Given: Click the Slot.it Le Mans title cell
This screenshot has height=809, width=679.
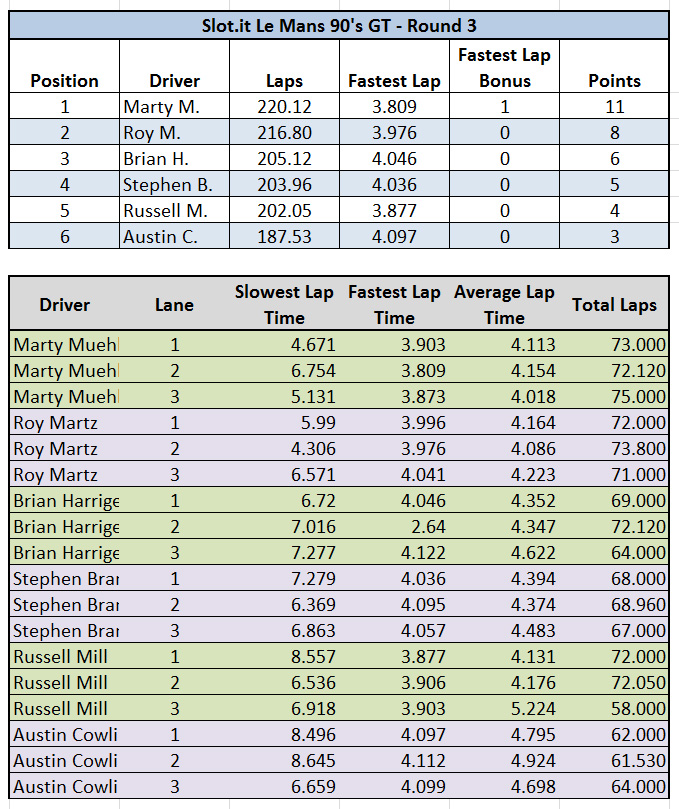Looking at the screenshot, I should [x=339, y=24].
